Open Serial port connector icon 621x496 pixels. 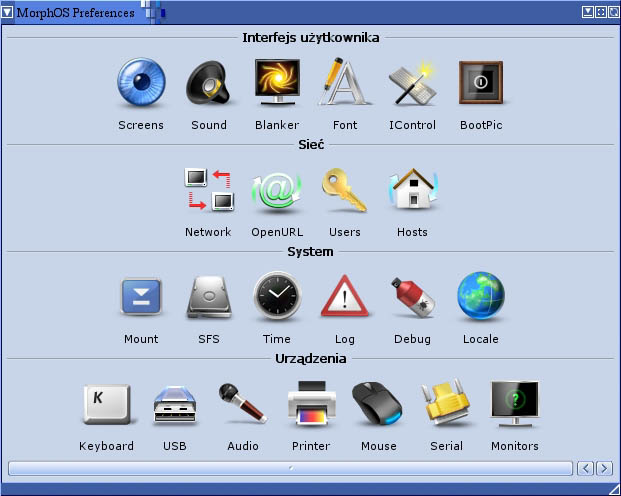(x=447, y=402)
